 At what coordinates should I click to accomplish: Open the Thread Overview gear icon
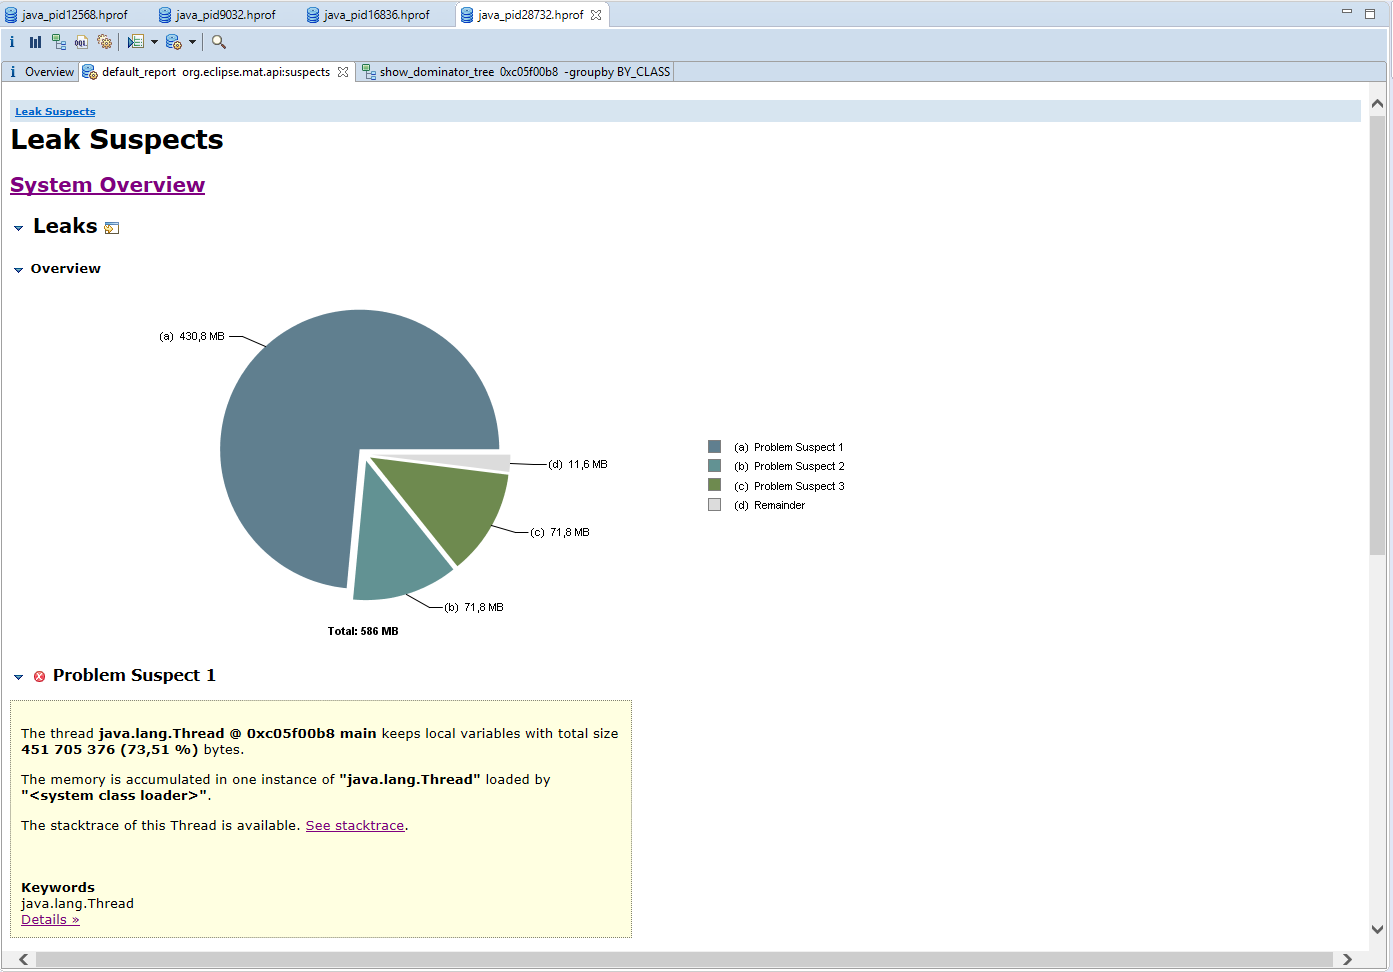(104, 42)
